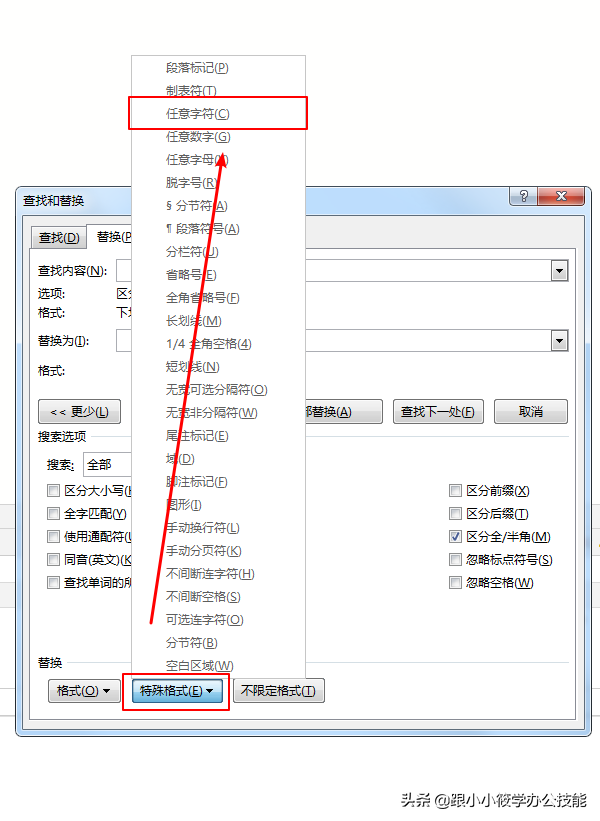Open the 格式(O) dropdown button
This screenshot has width=600, height=821.
[x=84, y=691]
